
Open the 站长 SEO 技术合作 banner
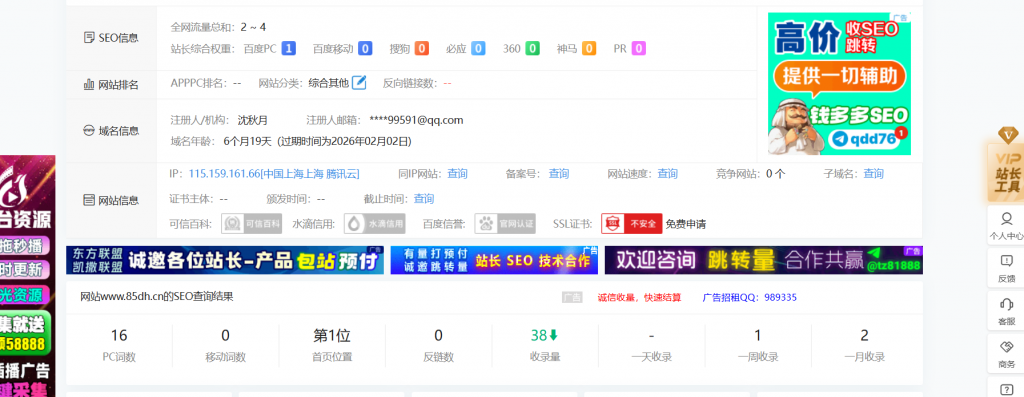494,260
